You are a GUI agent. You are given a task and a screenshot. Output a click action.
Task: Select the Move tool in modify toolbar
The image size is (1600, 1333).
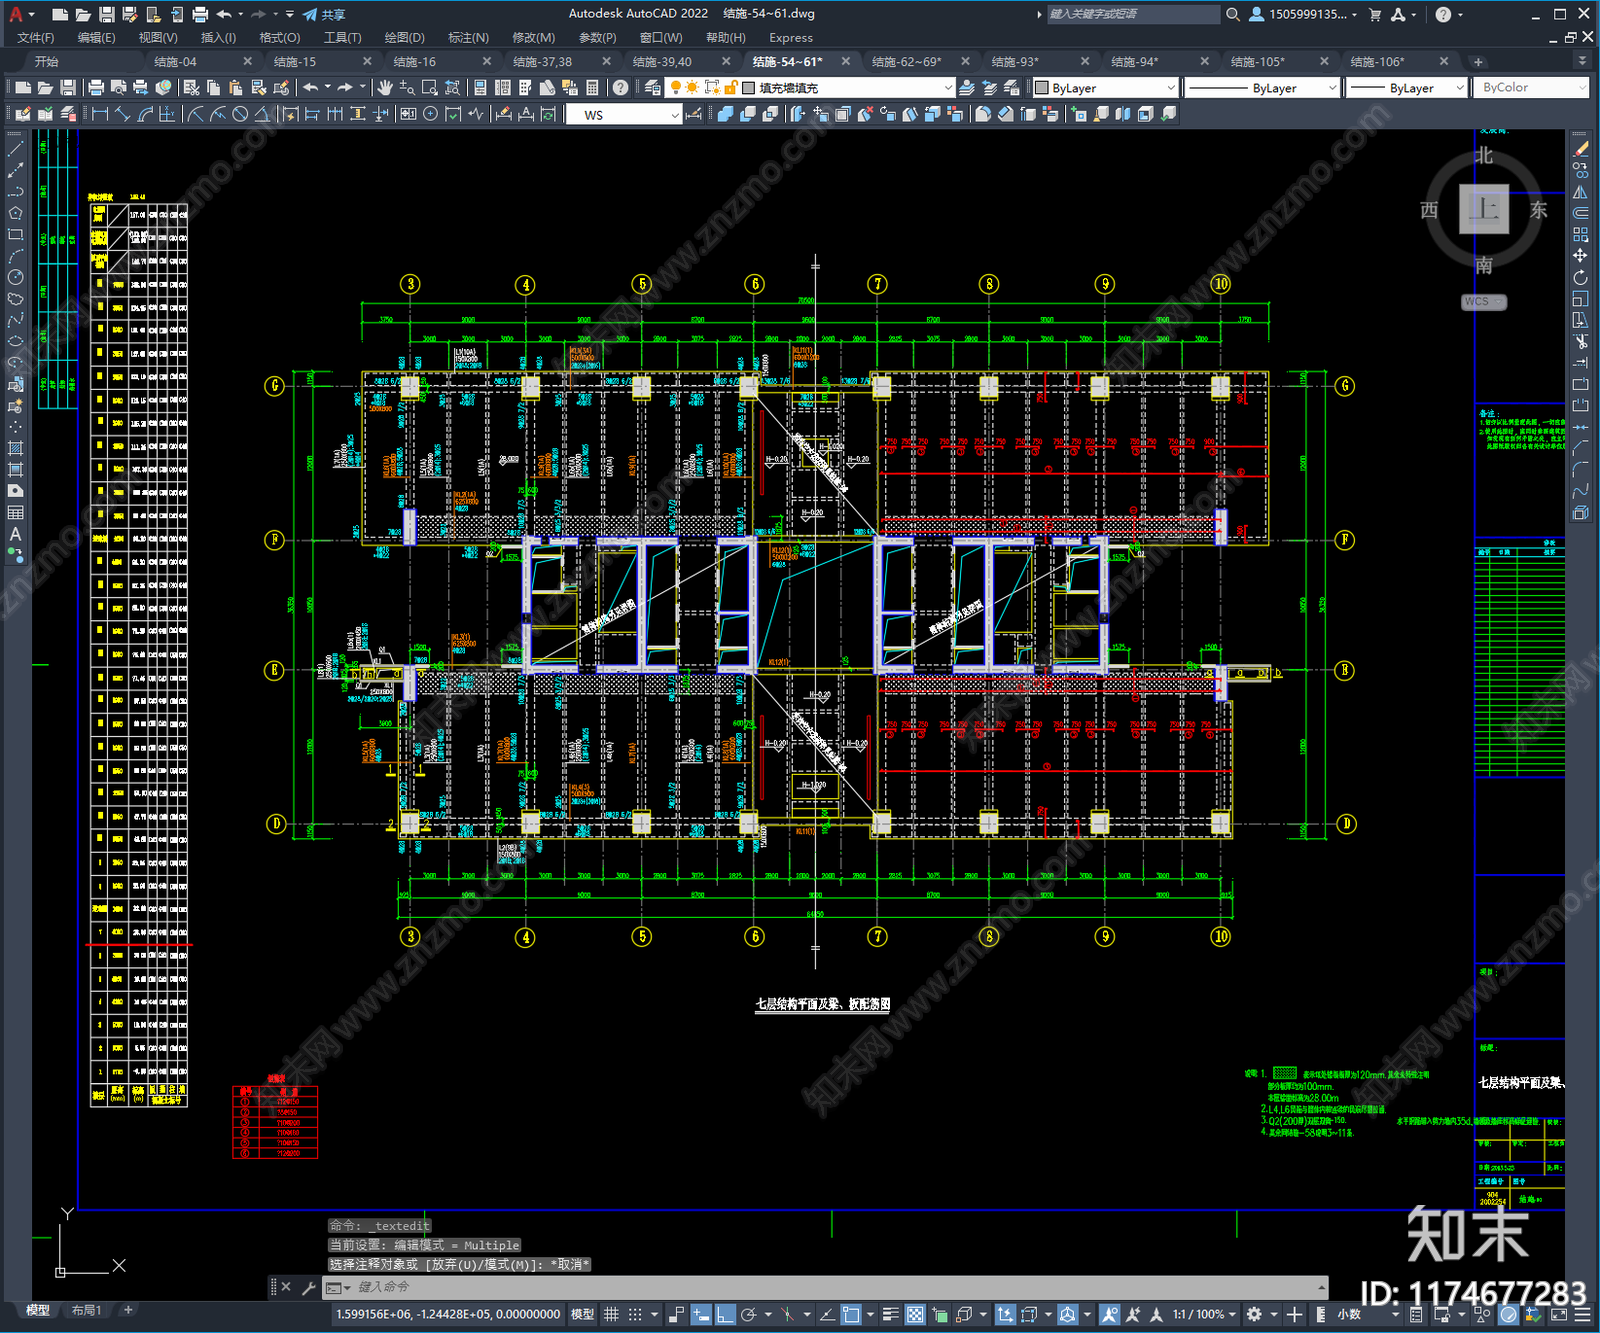tap(1580, 256)
